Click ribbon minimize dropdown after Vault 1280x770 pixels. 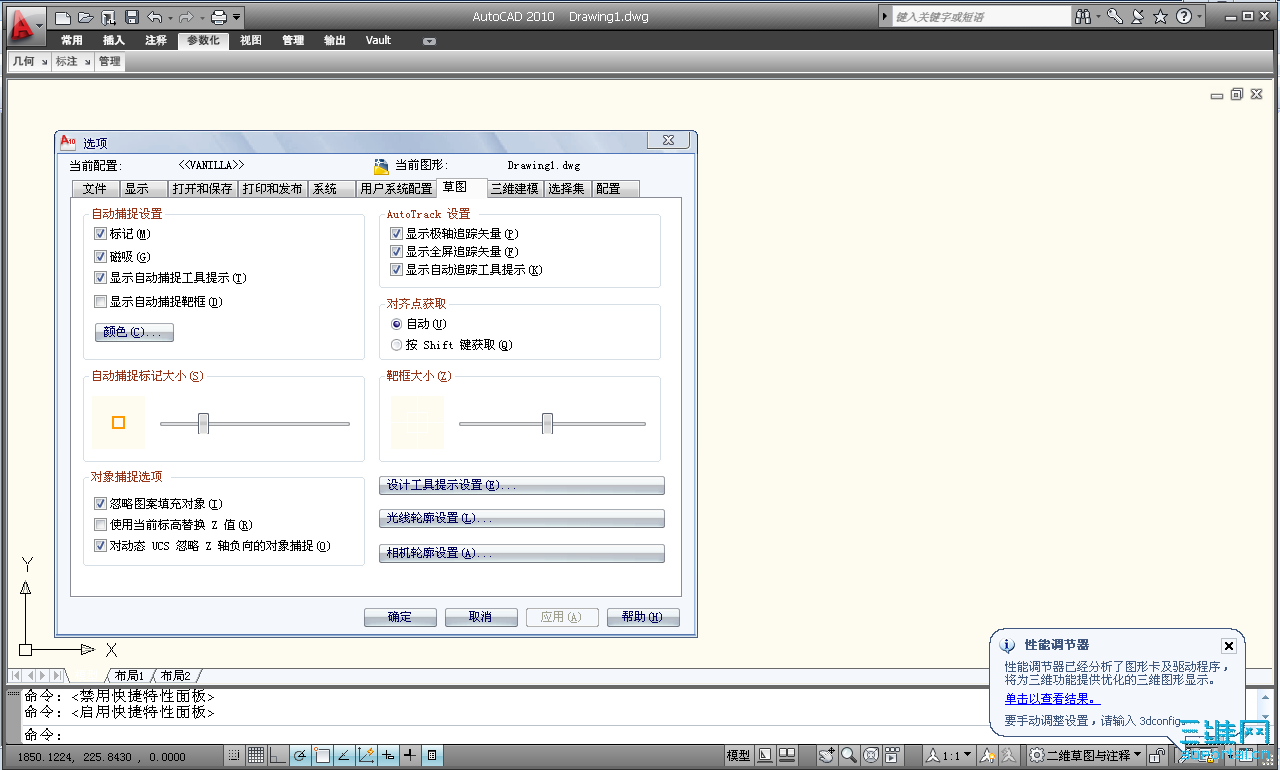429,41
